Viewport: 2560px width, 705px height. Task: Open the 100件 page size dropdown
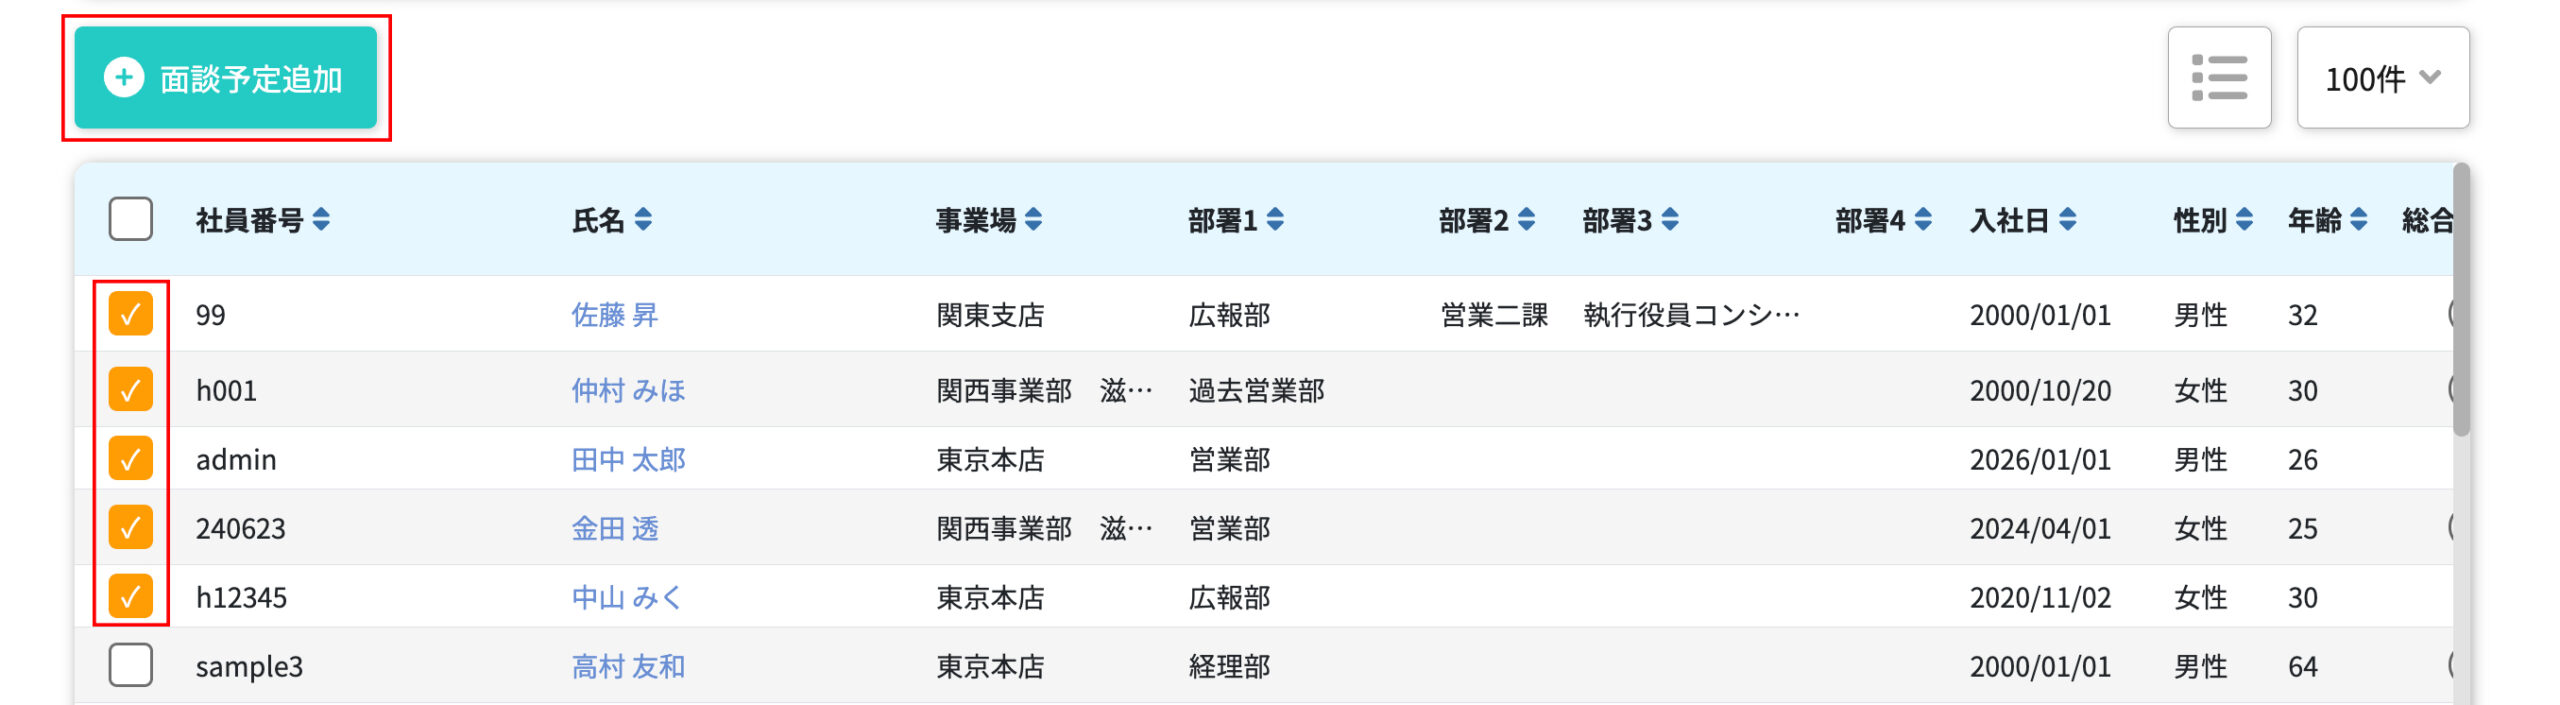click(2382, 78)
